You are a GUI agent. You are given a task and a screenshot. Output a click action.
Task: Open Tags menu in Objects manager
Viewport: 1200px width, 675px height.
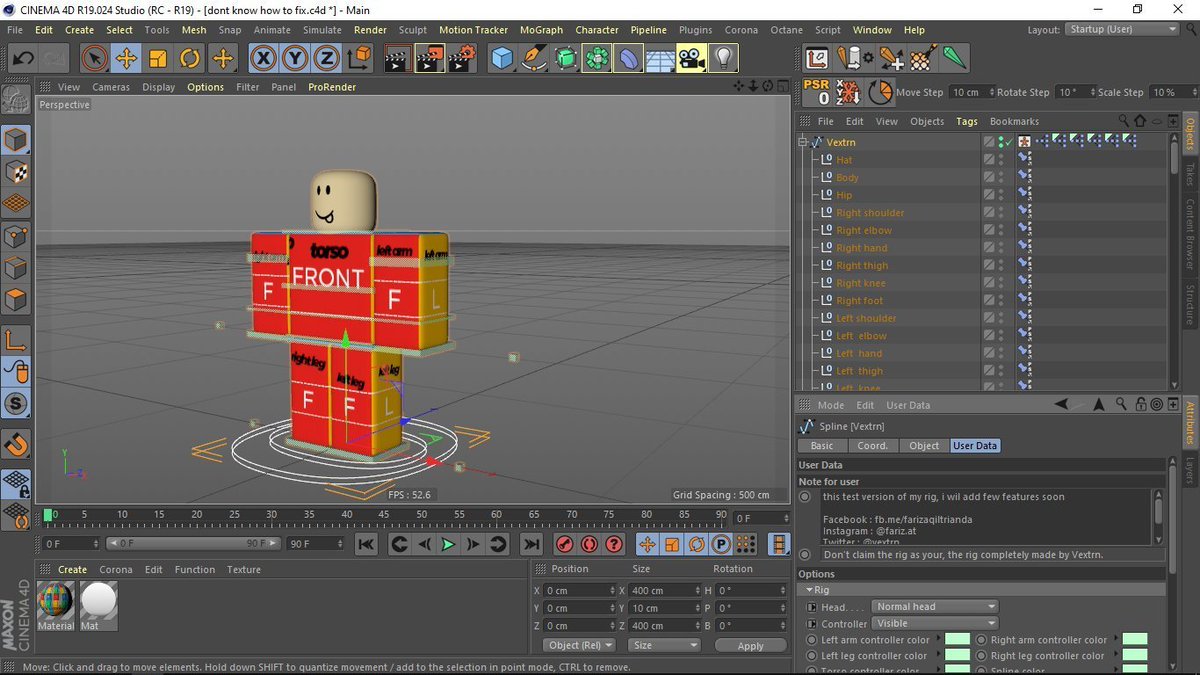[x=967, y=121]
